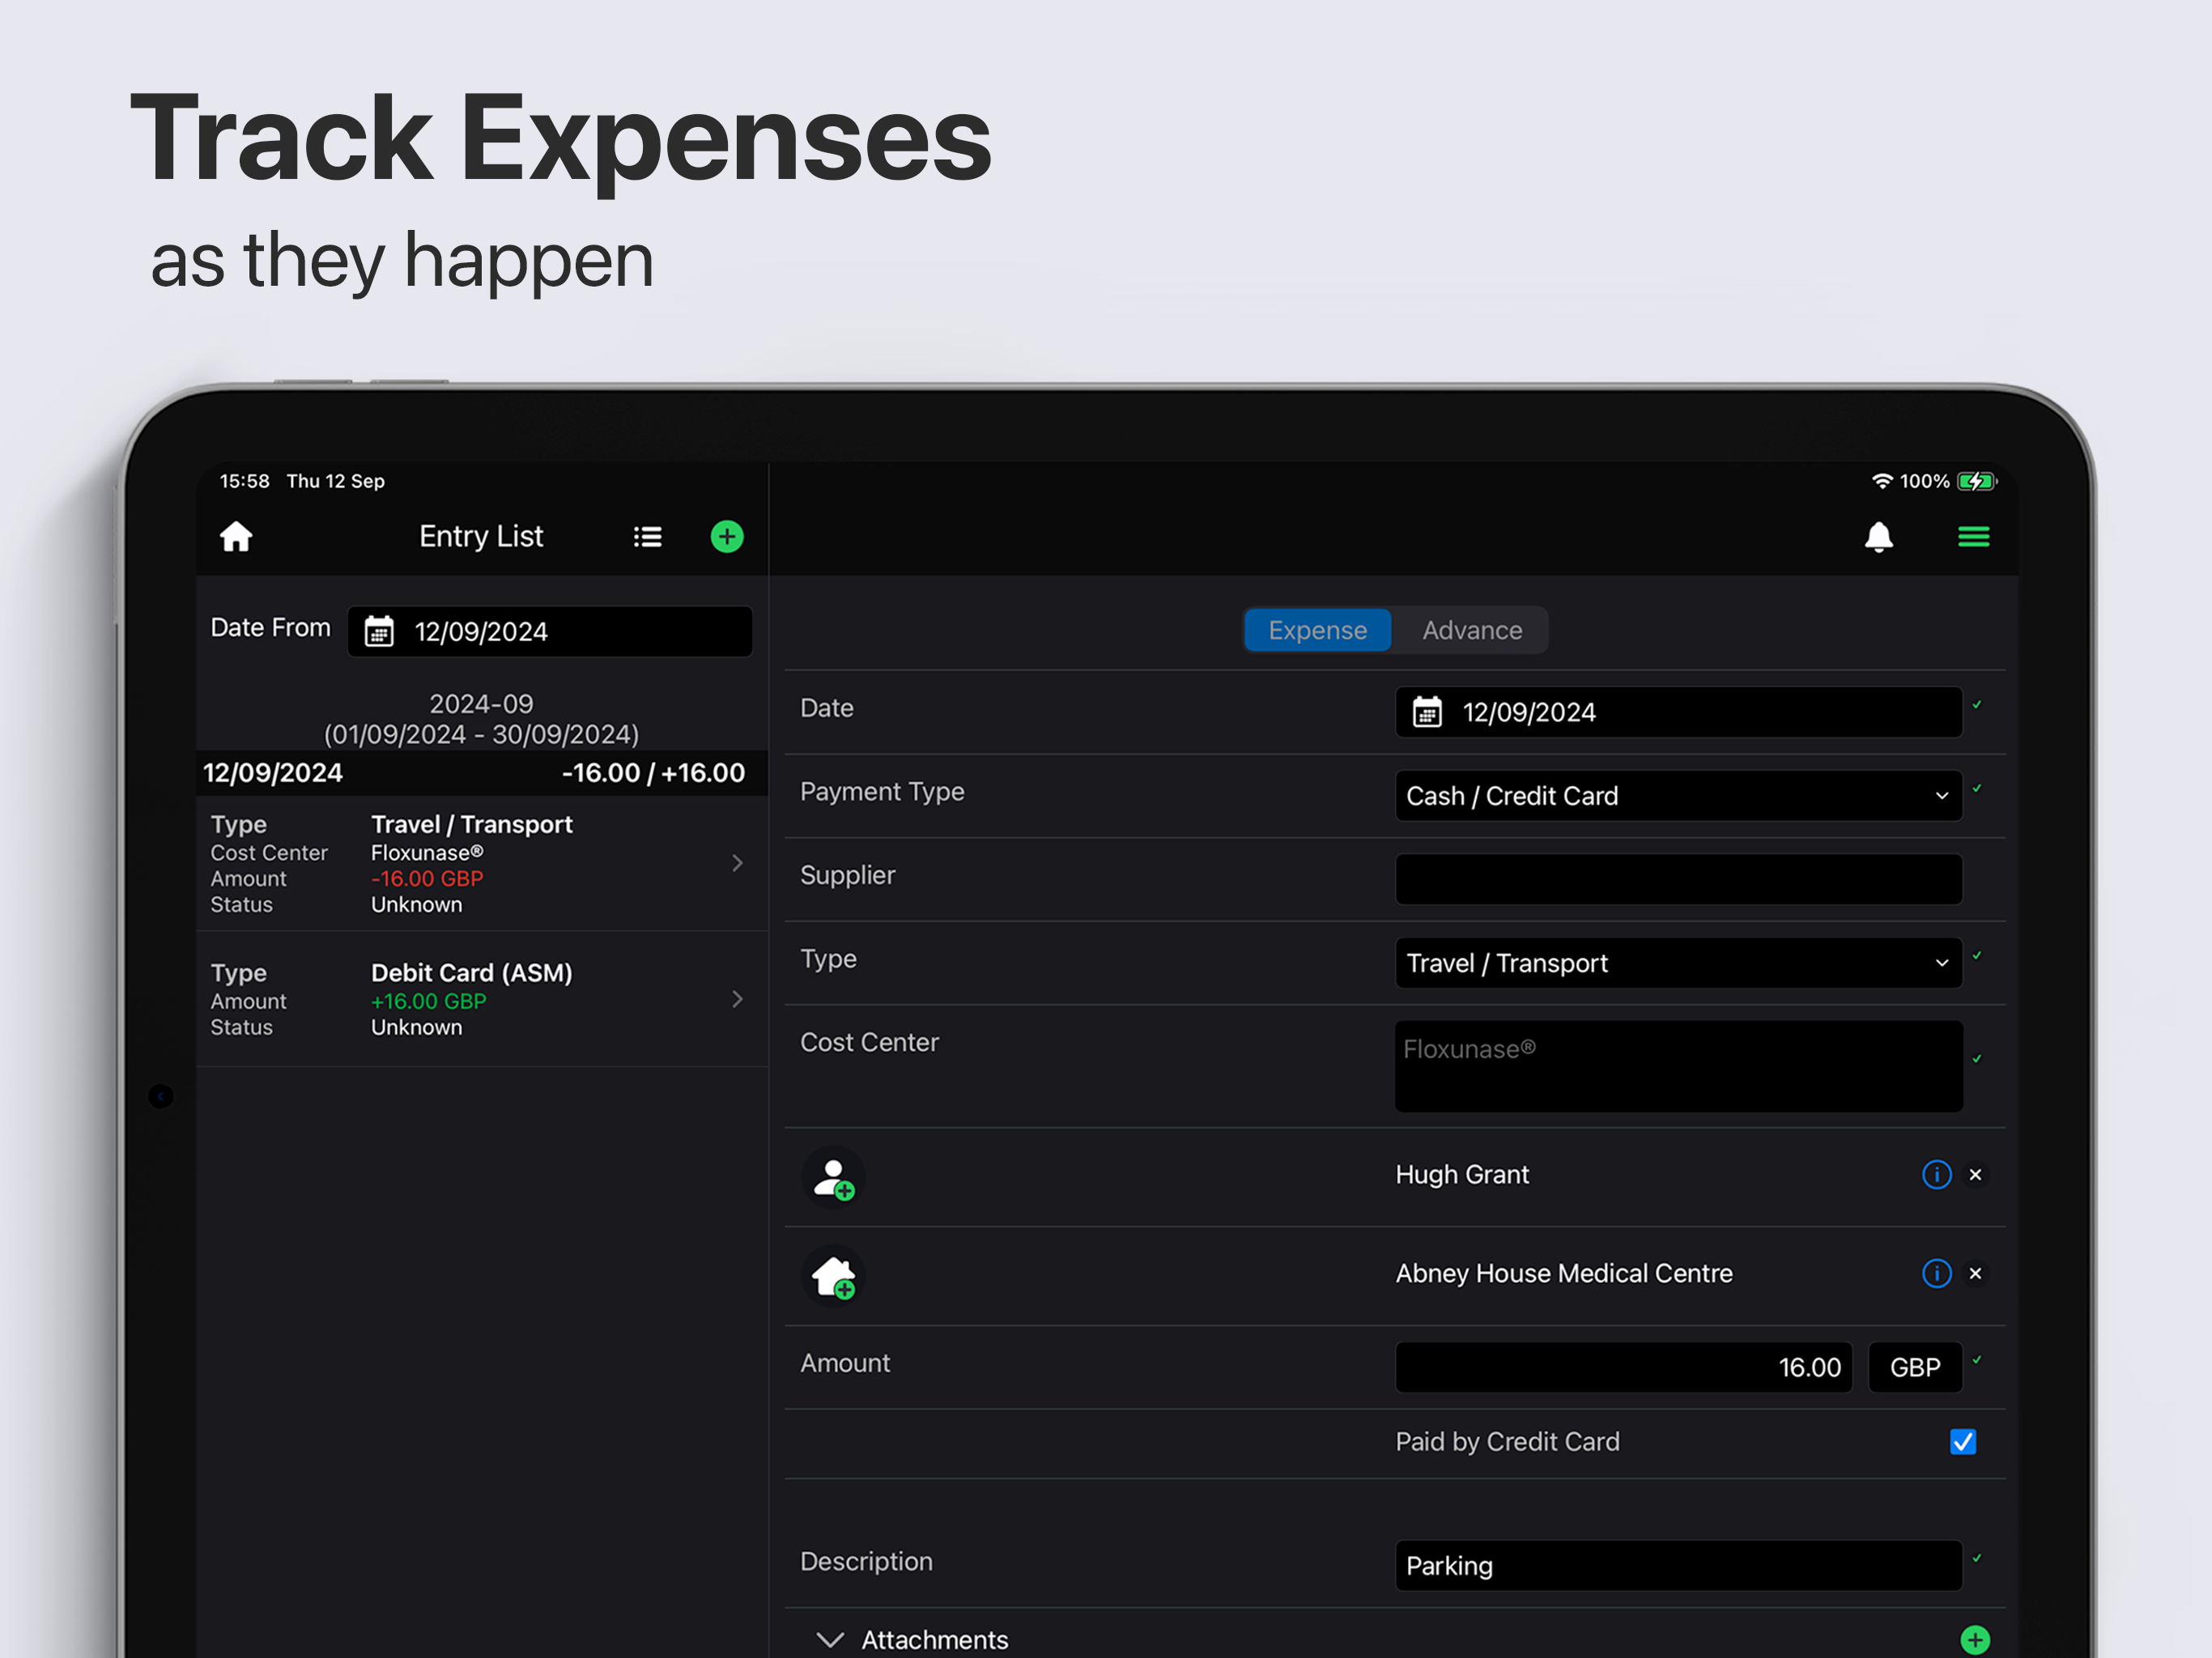Viewport: 2212px width, 1658px height.
Task: Go to Home via house icon
Action: pos(236,537)
